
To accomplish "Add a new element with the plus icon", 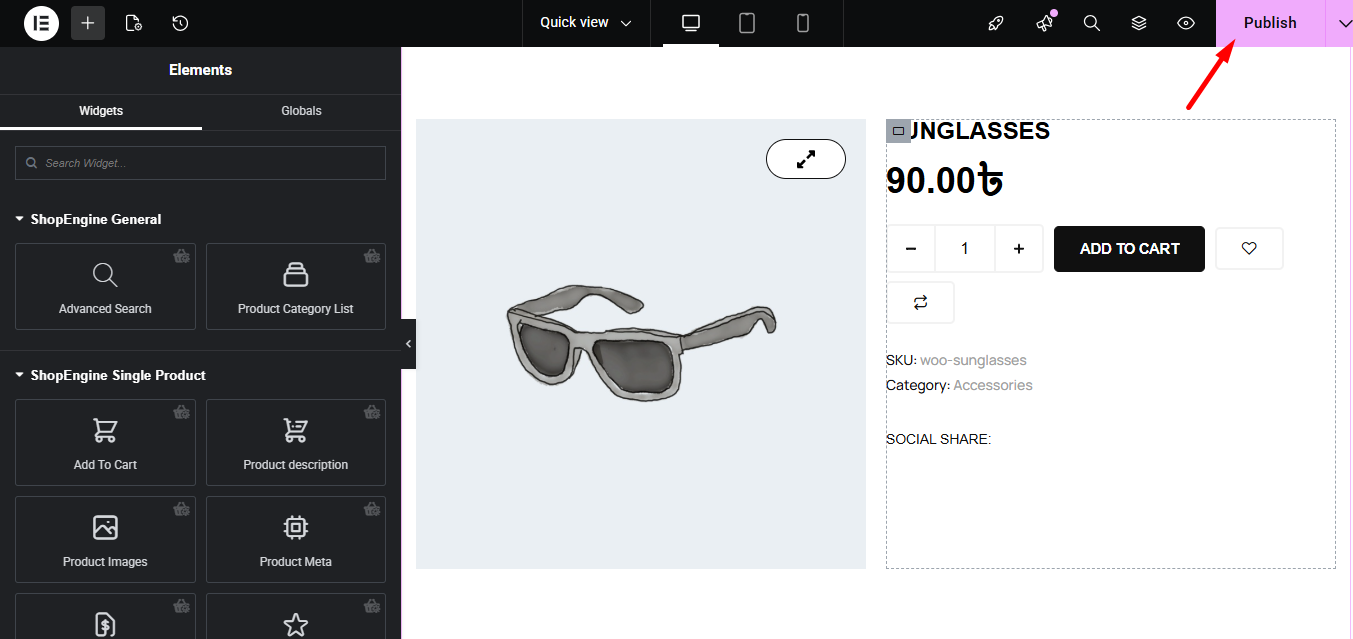I will pyautogui.click(x=87, y=22).
